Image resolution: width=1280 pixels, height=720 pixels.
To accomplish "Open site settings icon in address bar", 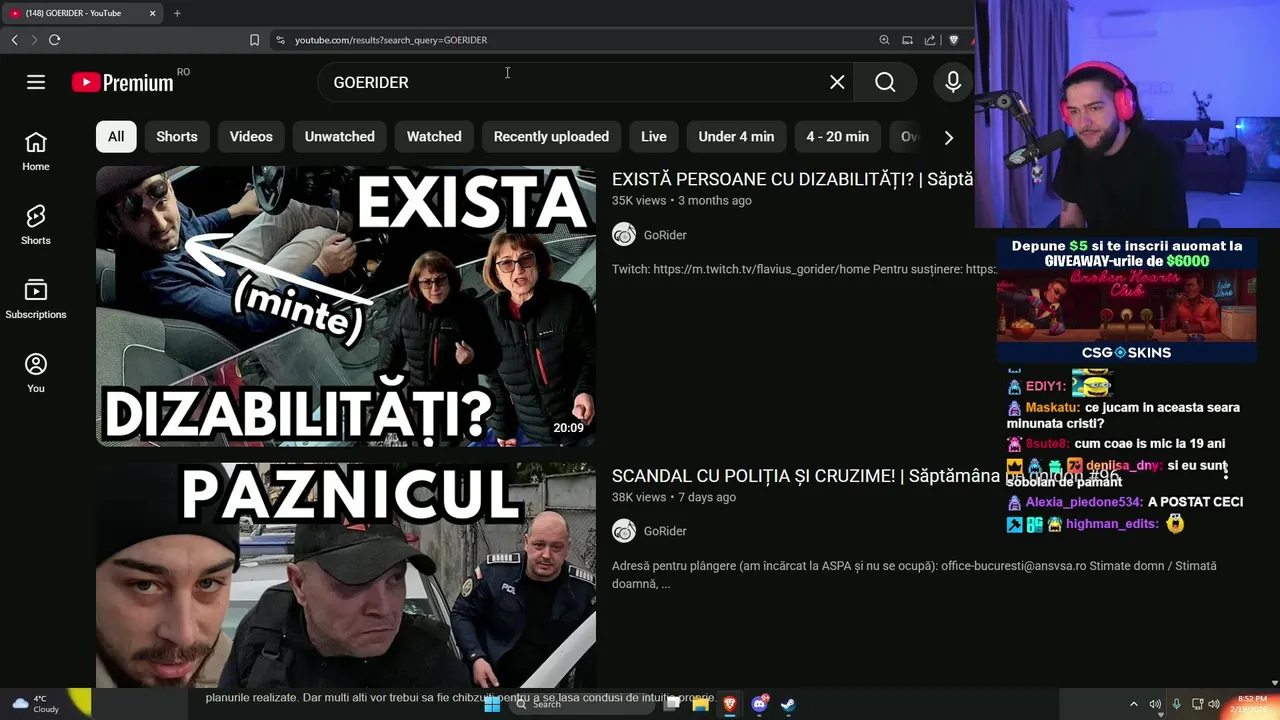I will tap(280, 40).
